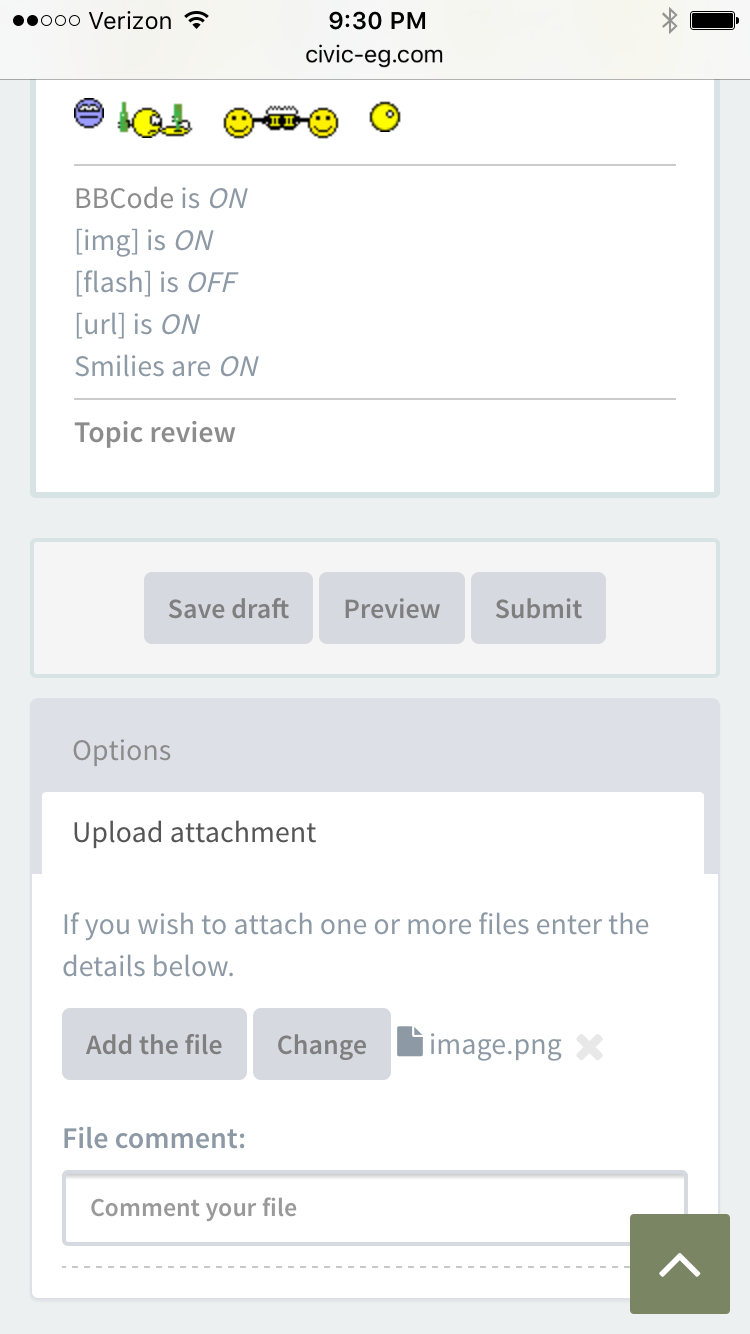Insert the two smileys toasting beer mugs
Viewport: 750px width, 1334px height.
280,123
